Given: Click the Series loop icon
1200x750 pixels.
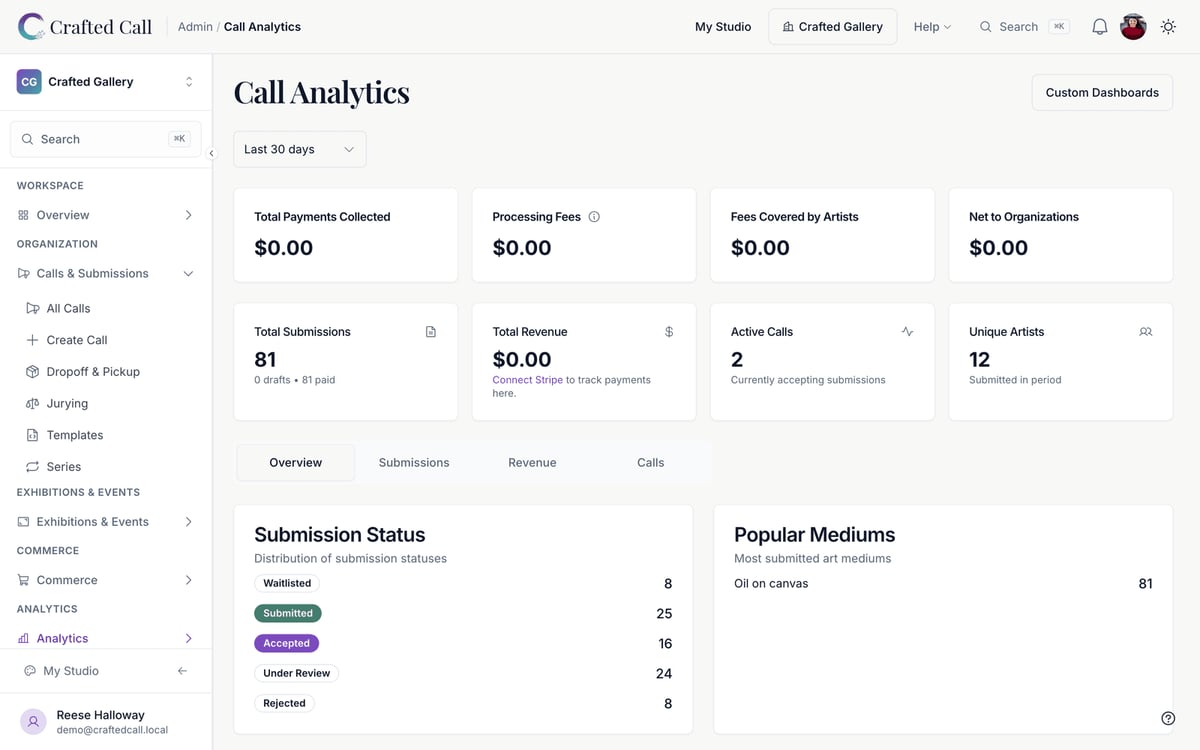Looking at the screenshot, I should coord(33,467).
